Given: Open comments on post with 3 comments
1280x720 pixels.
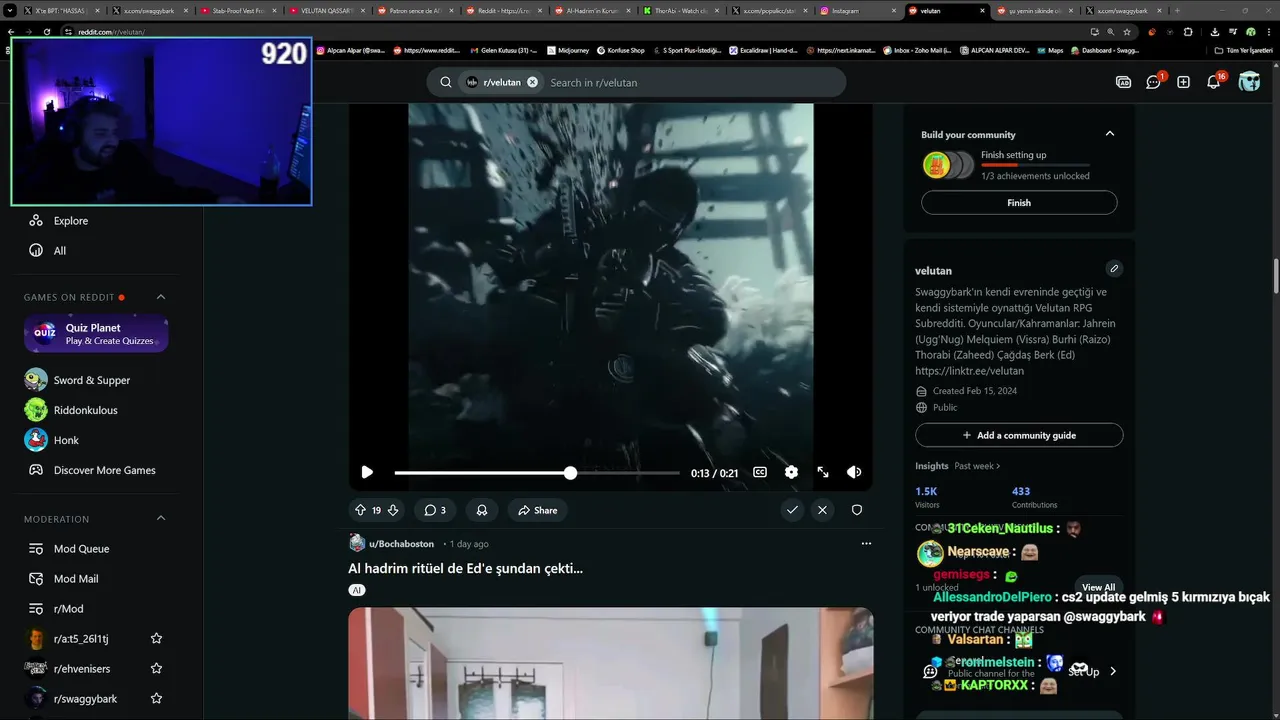Looking at the screenshot, I should point(435,510).
